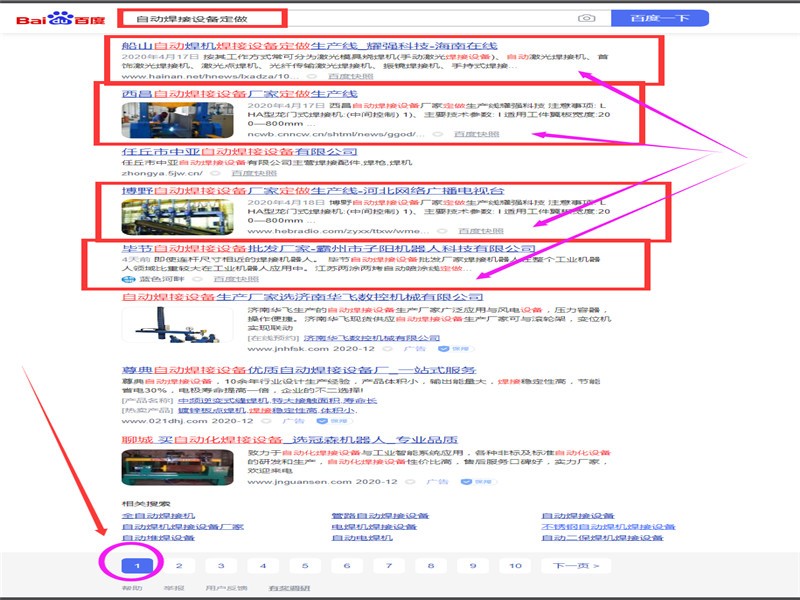Open related search 自动焊机焊接设备厂家
800x600 pixels.
183,527
